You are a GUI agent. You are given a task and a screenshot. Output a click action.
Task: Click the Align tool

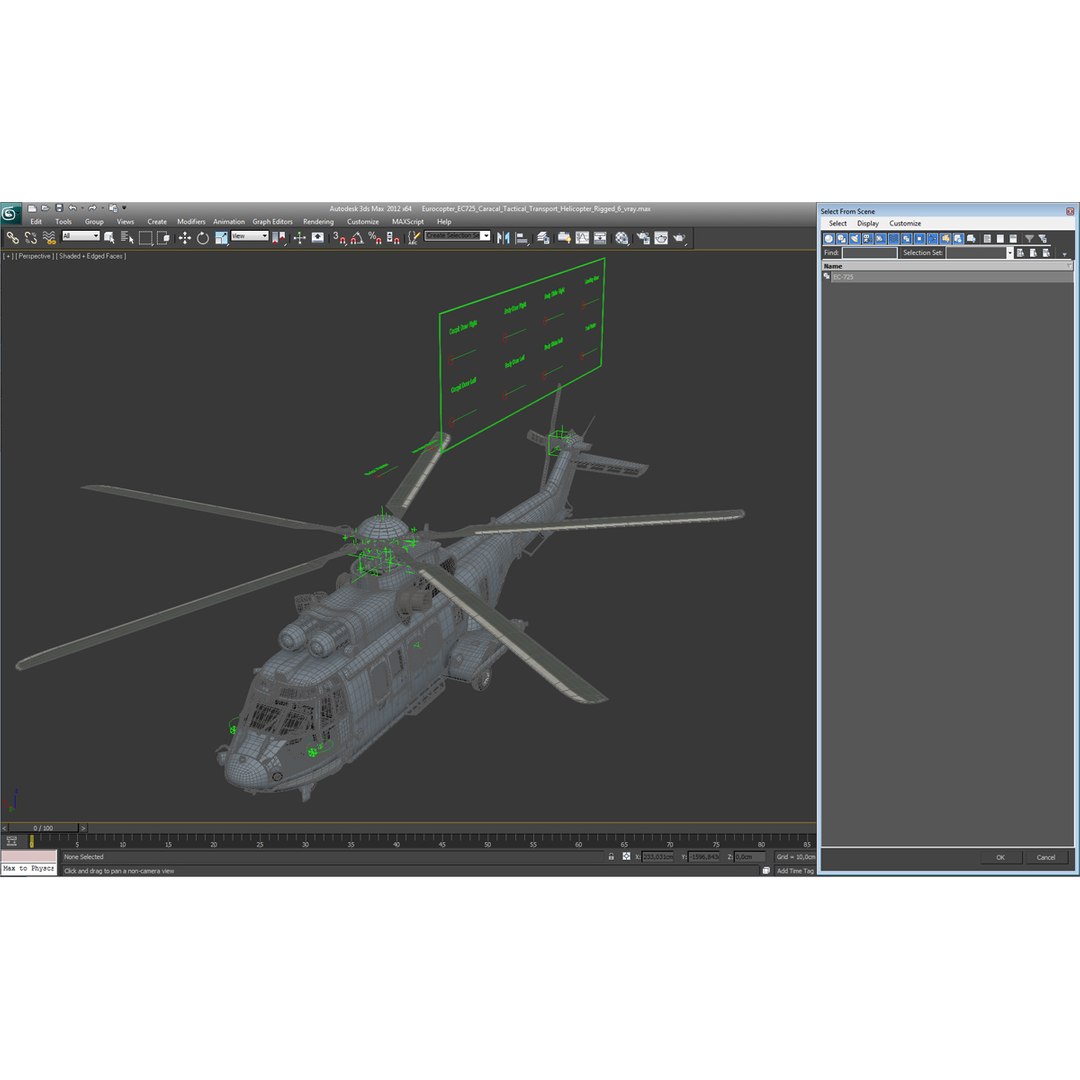pyautogui.click(x=522, y=238)
